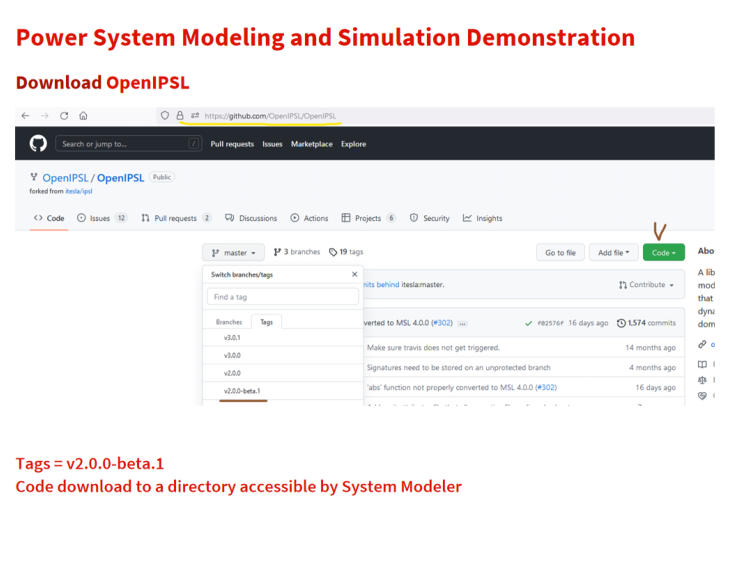Expand commit message with ellipsis button
Viewport: 750px width, 562px height.
[462, 323]
